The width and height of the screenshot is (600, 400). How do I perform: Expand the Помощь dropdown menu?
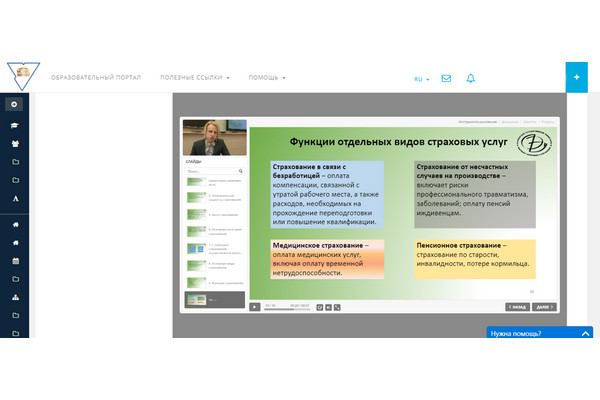tap(267, 77)
